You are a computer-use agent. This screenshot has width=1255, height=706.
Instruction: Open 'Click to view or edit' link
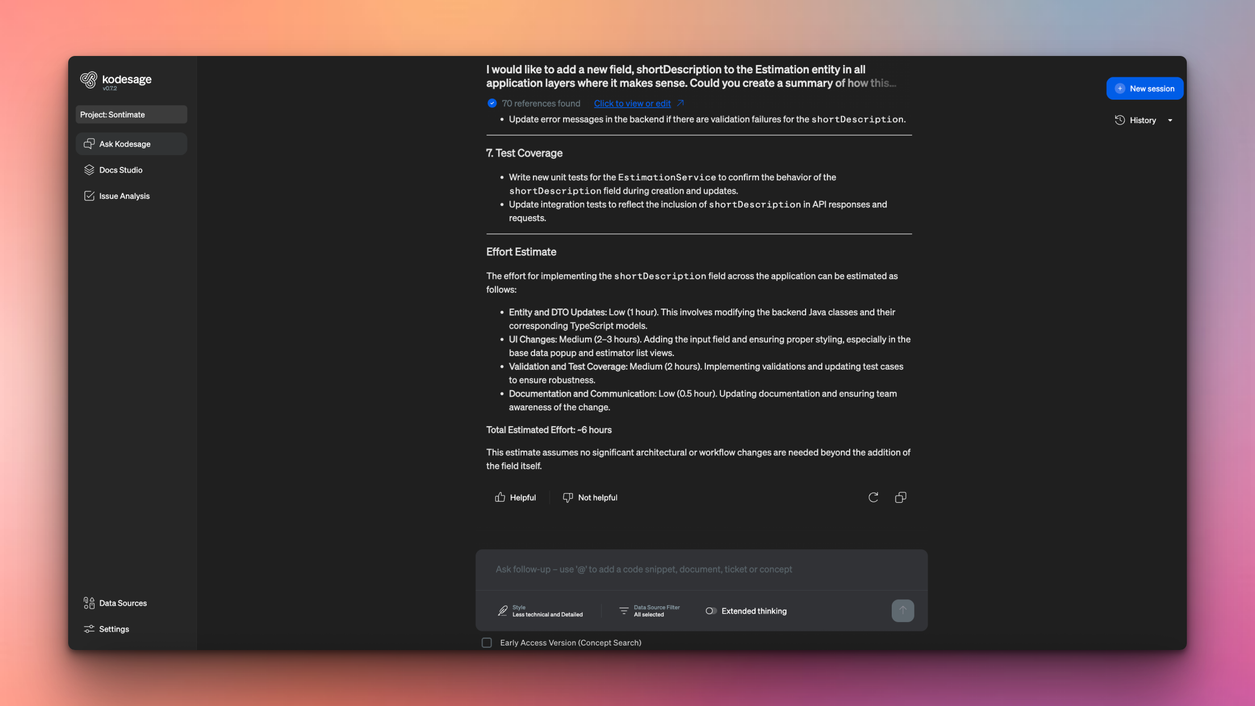click(632, 104)
